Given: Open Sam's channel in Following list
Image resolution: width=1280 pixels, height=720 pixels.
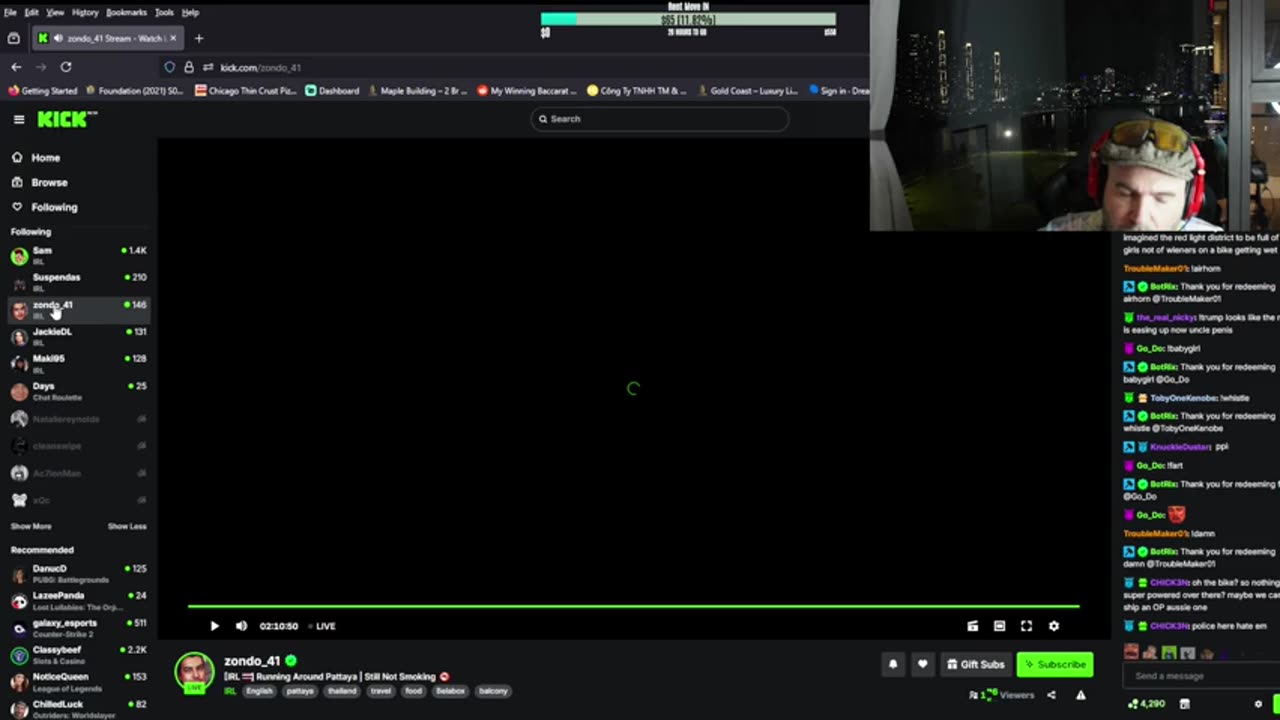Looking at the screenshot, I should [78, 255].
